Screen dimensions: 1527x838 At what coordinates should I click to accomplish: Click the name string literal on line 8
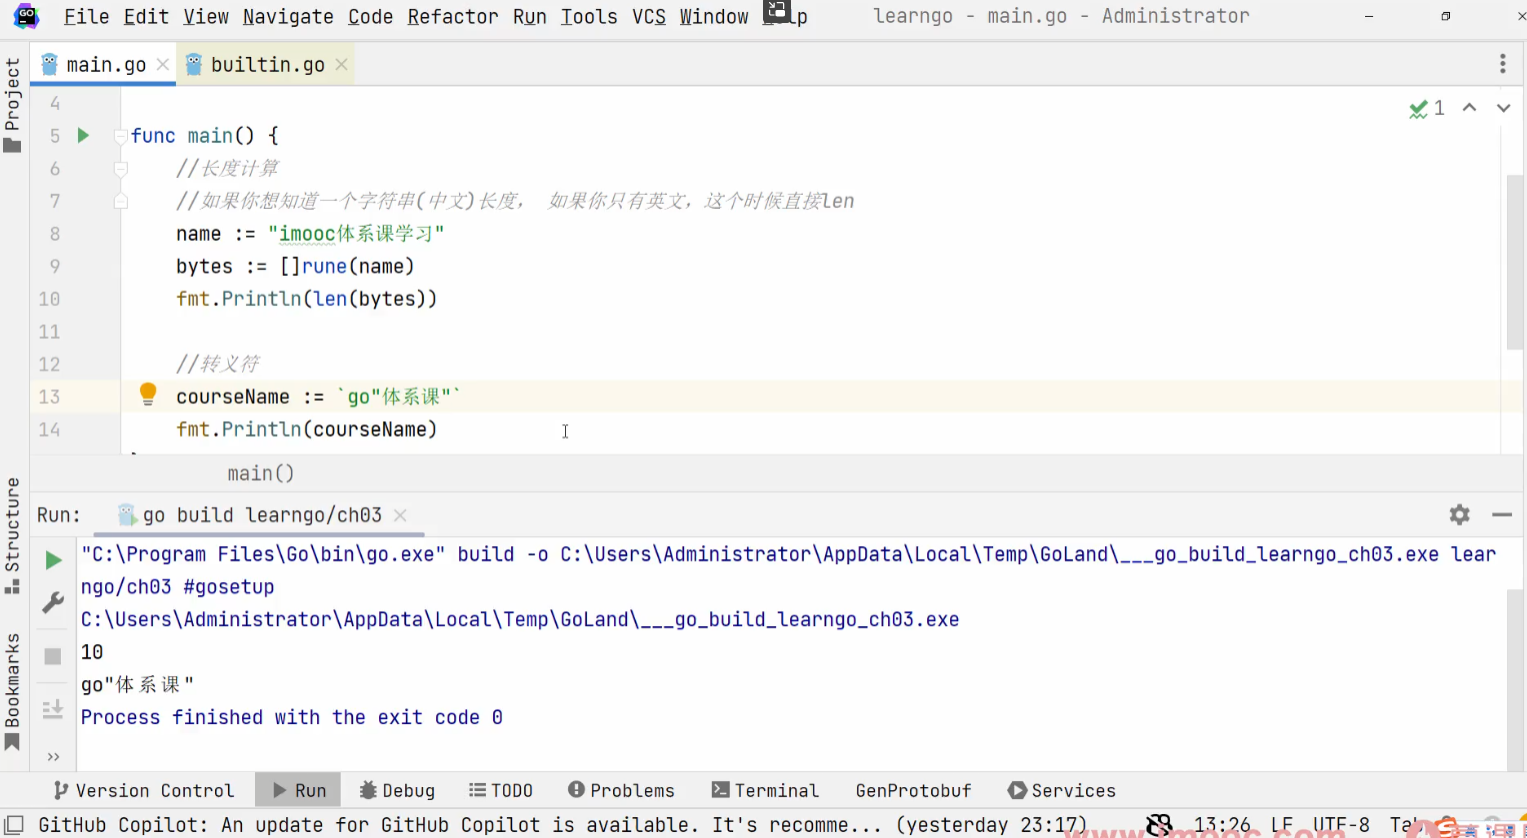pyautogui.click(x=356, y=234)
